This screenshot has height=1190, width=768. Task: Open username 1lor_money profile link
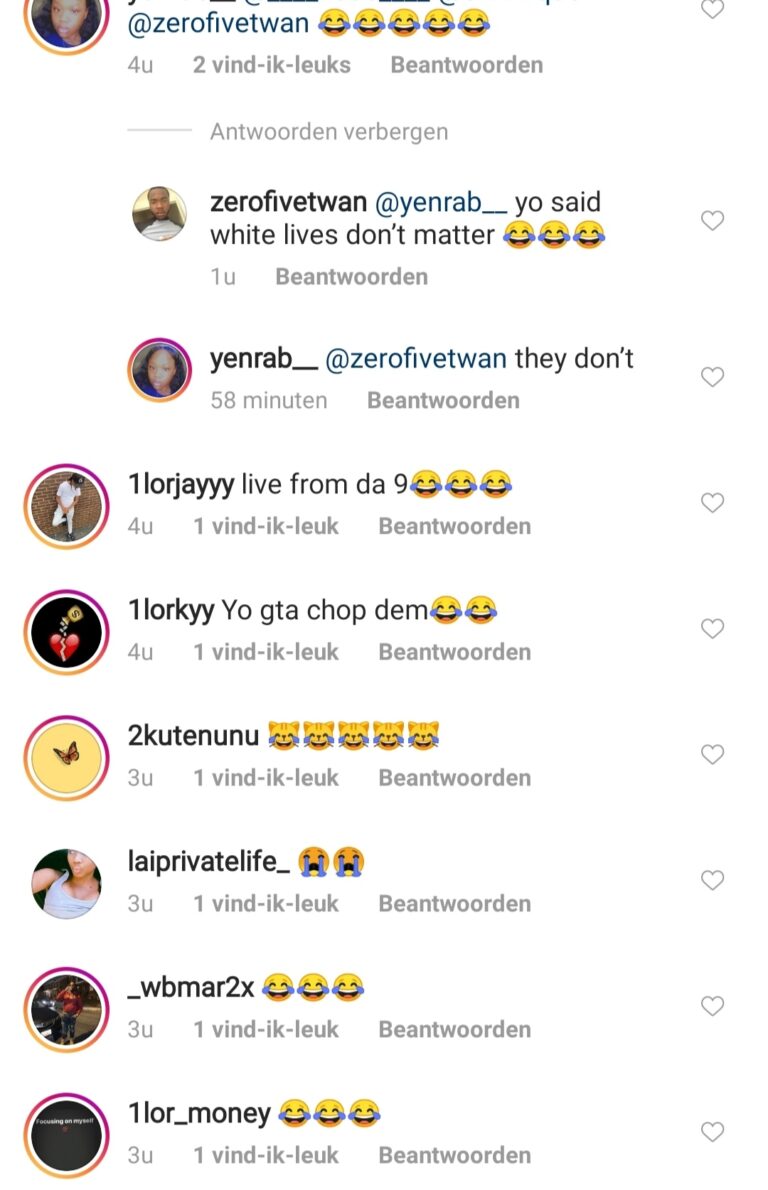(199, 1113)
